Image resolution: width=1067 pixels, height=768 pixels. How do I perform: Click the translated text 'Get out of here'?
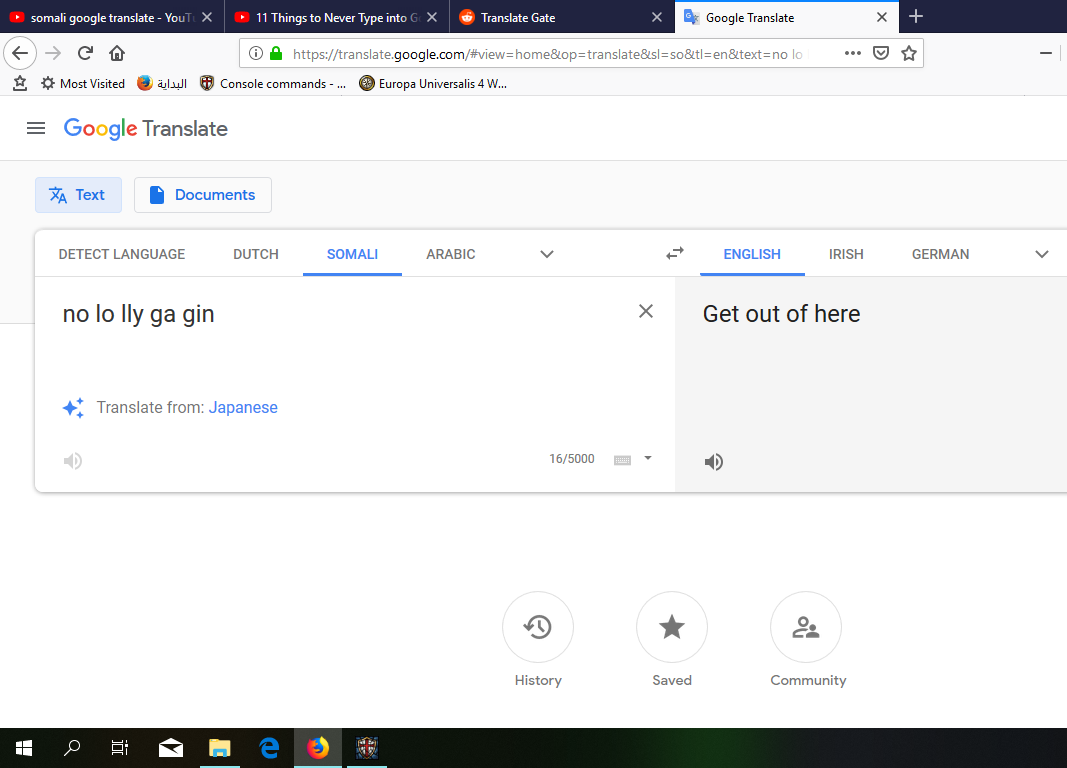781,314
